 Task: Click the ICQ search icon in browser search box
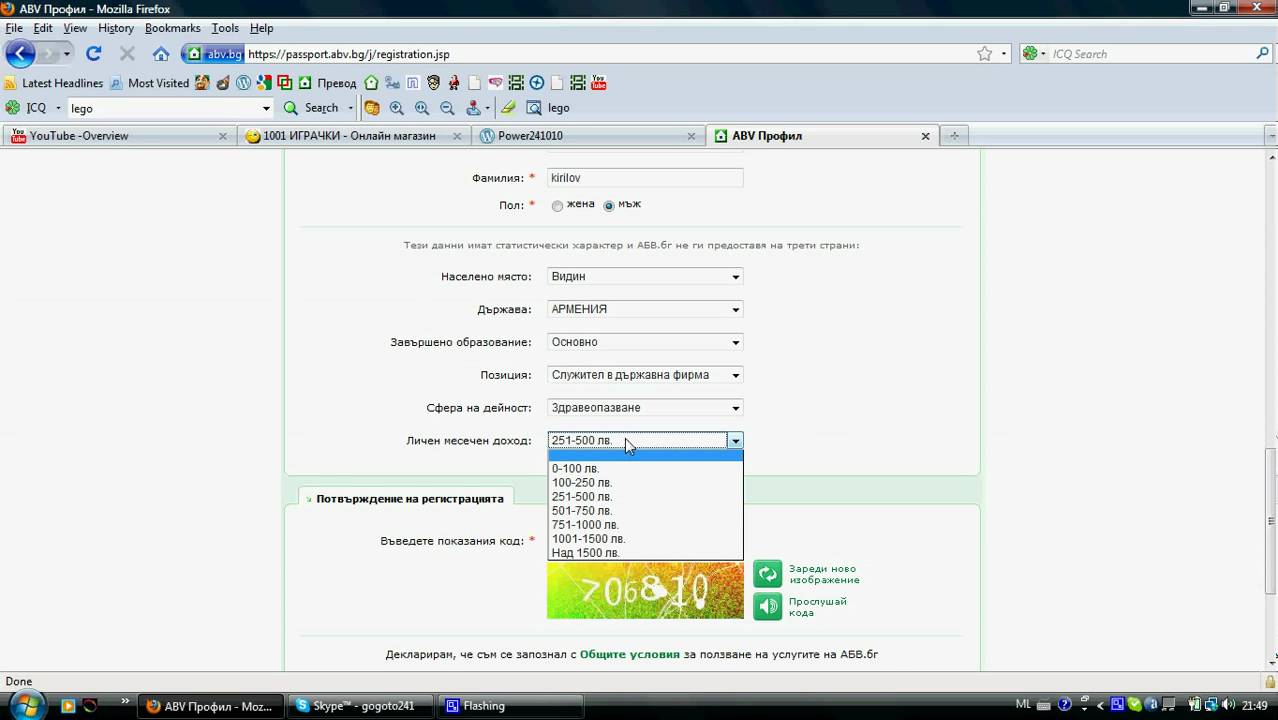coord(1030,54)
